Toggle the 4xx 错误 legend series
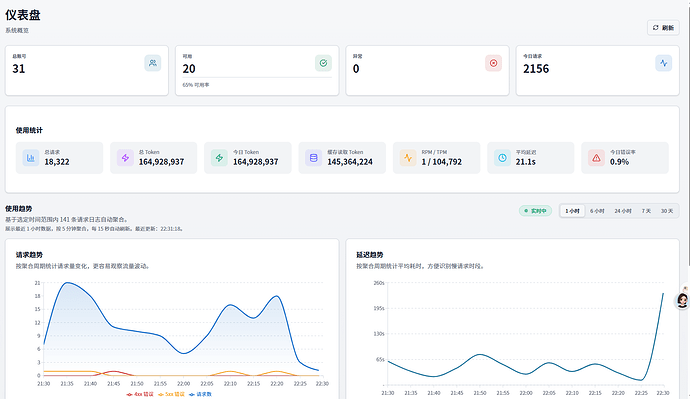 (140, 394)
